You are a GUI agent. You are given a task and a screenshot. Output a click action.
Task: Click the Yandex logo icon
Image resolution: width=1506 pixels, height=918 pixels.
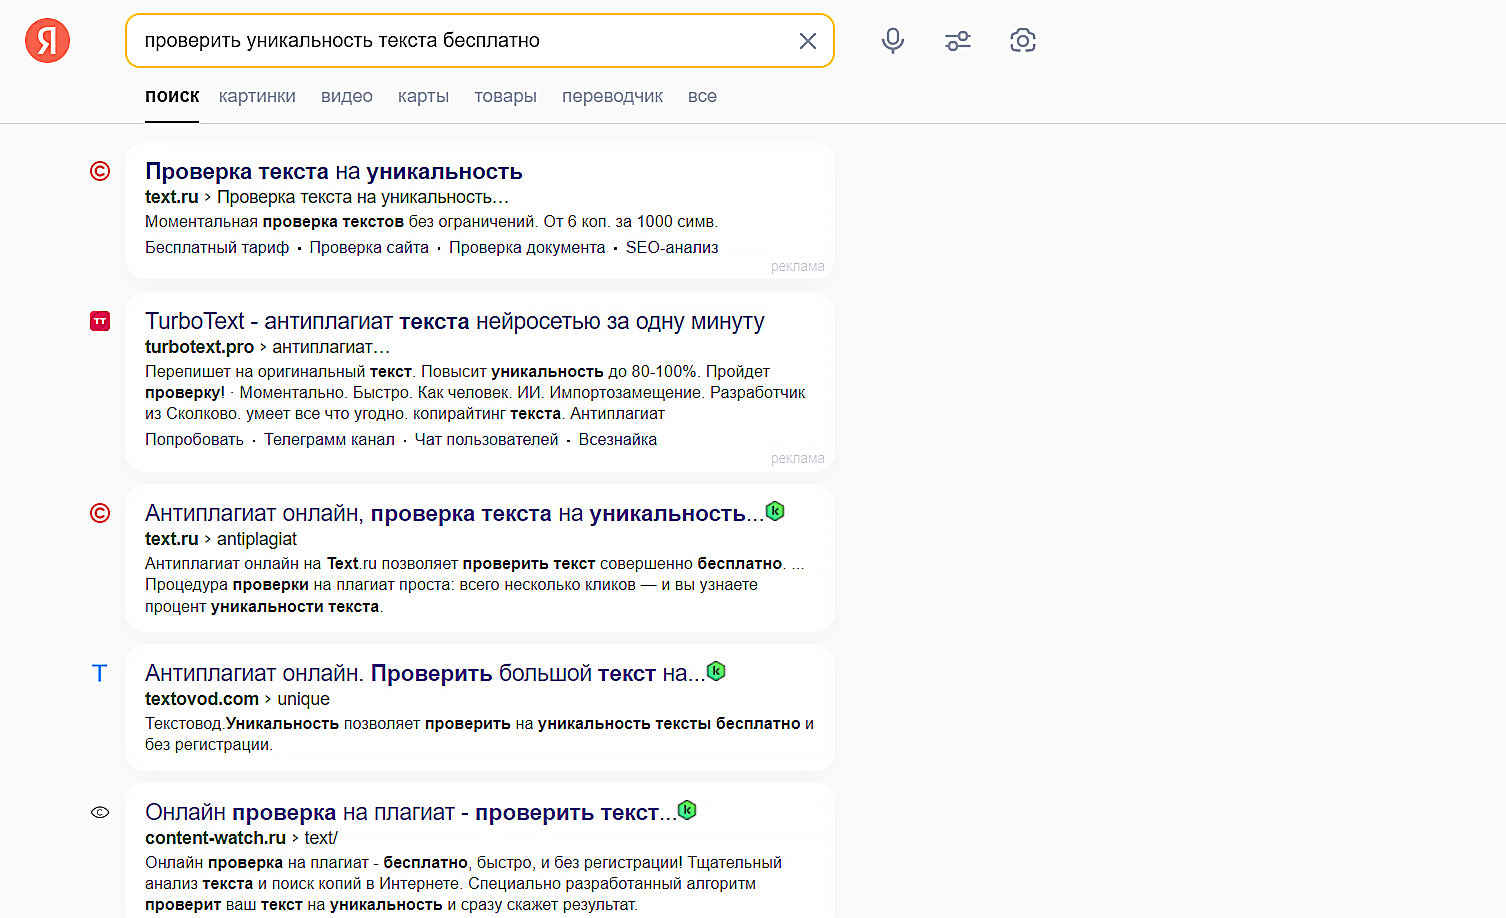pyautogui.click(x=47, y=40)
